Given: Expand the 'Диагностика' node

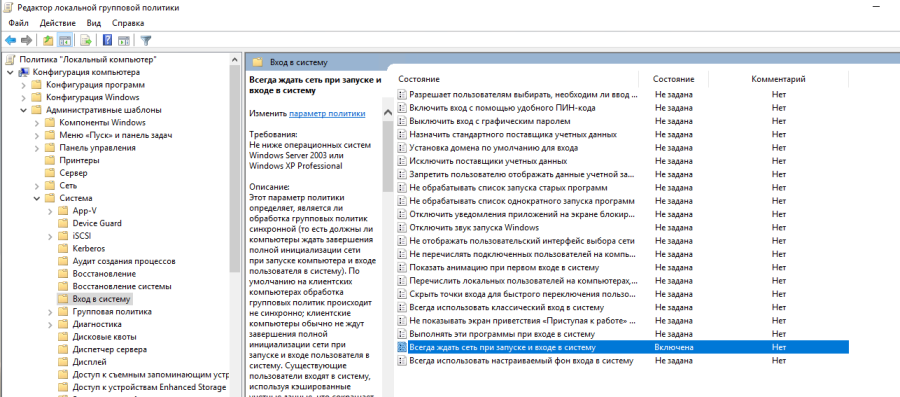Looking at the screenshot, I should click(50, 325).
